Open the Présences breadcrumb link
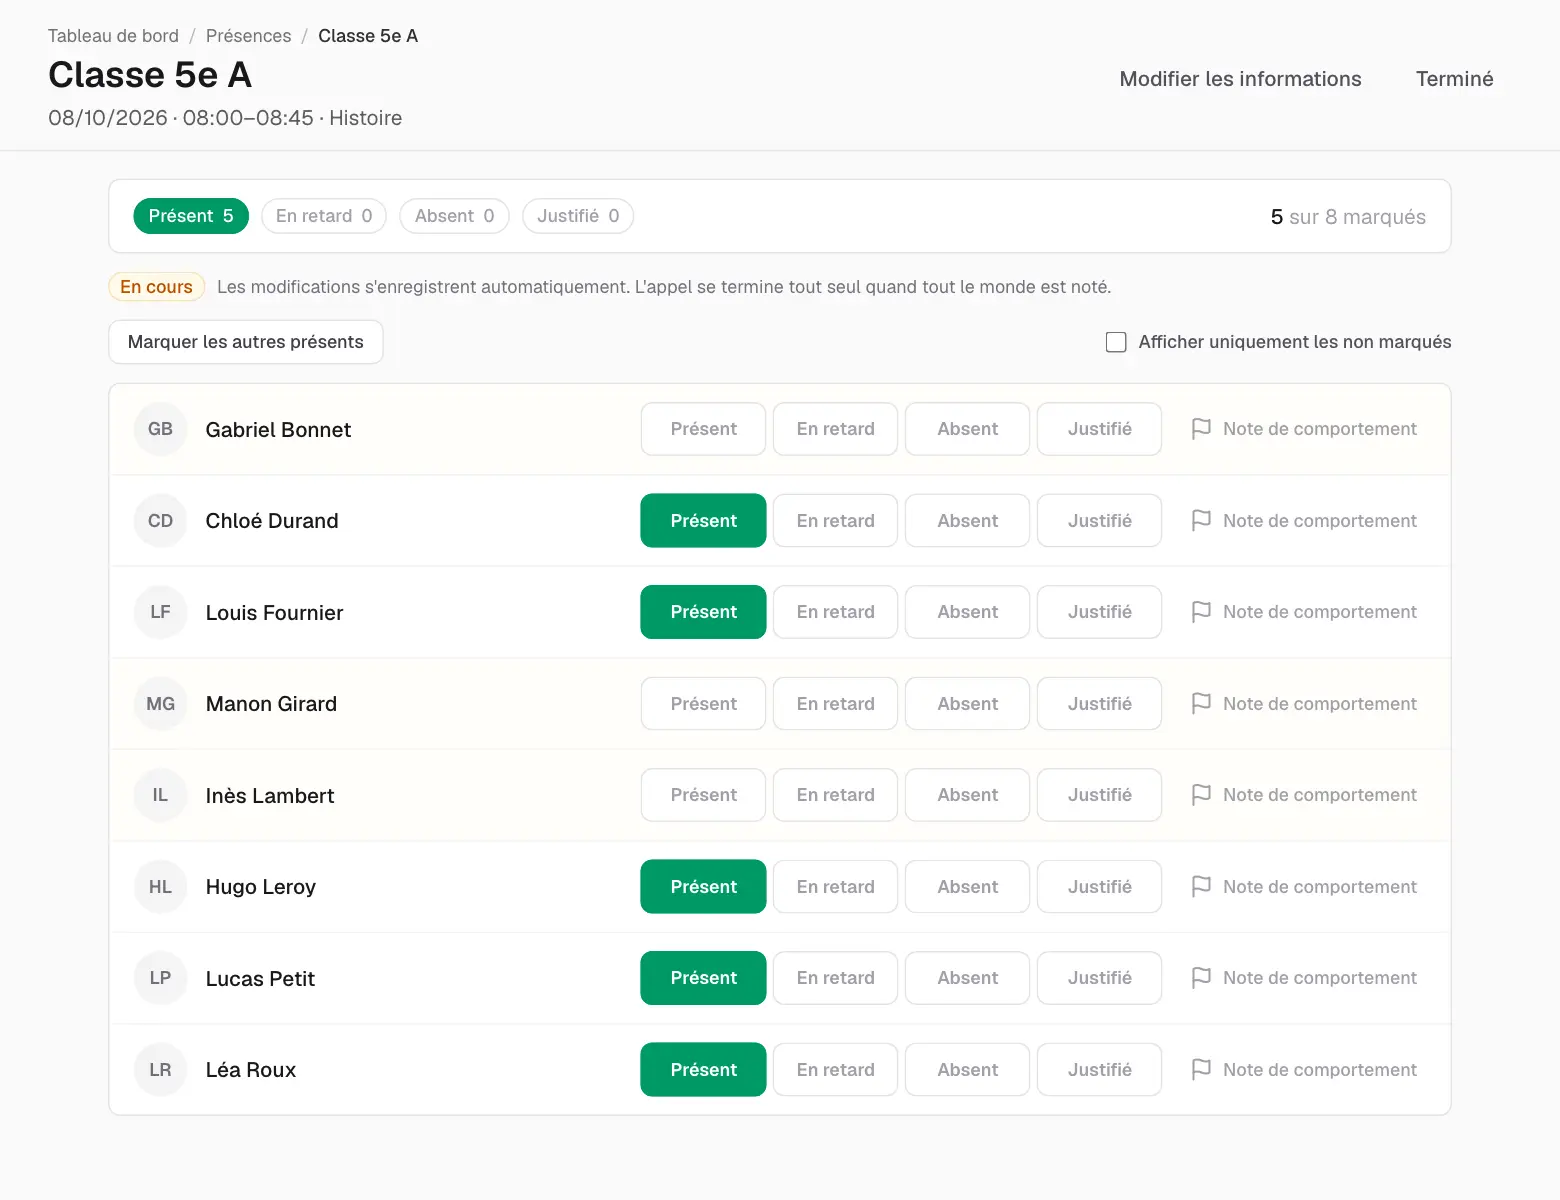The height and width of the screenshot is (1200, 1560). tap(249, 36)
